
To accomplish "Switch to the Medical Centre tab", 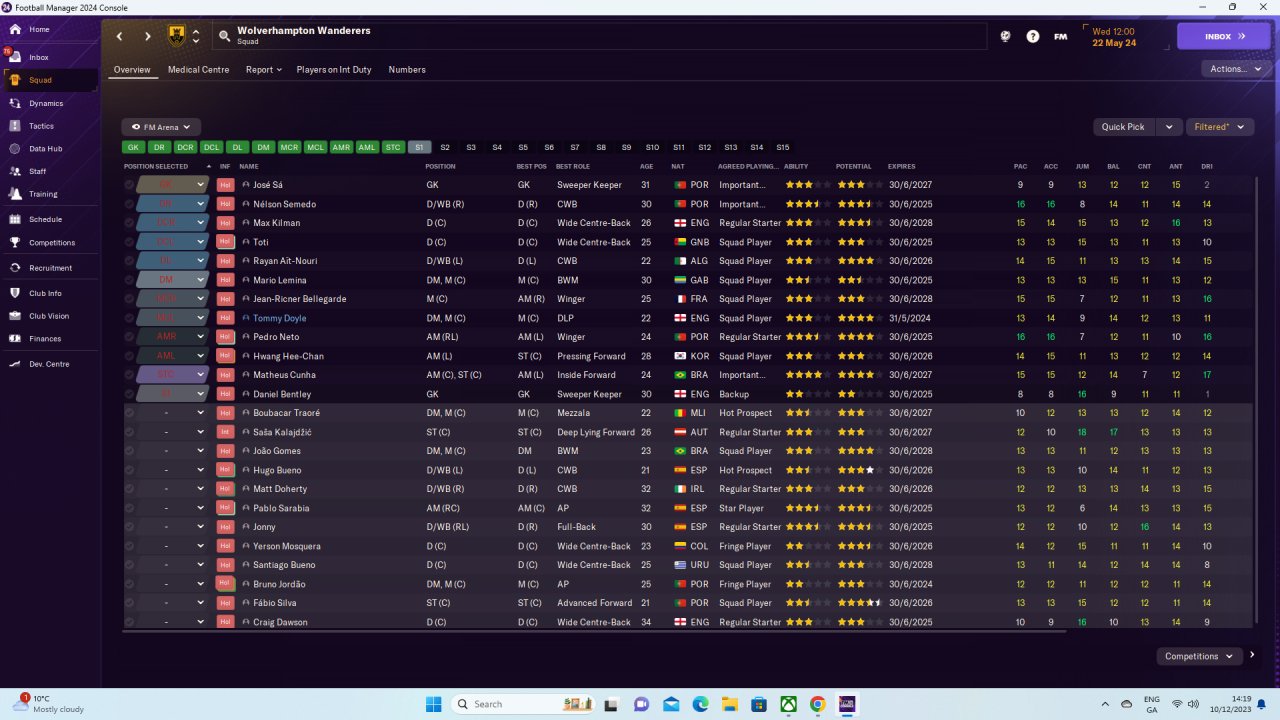I will 198,70.
